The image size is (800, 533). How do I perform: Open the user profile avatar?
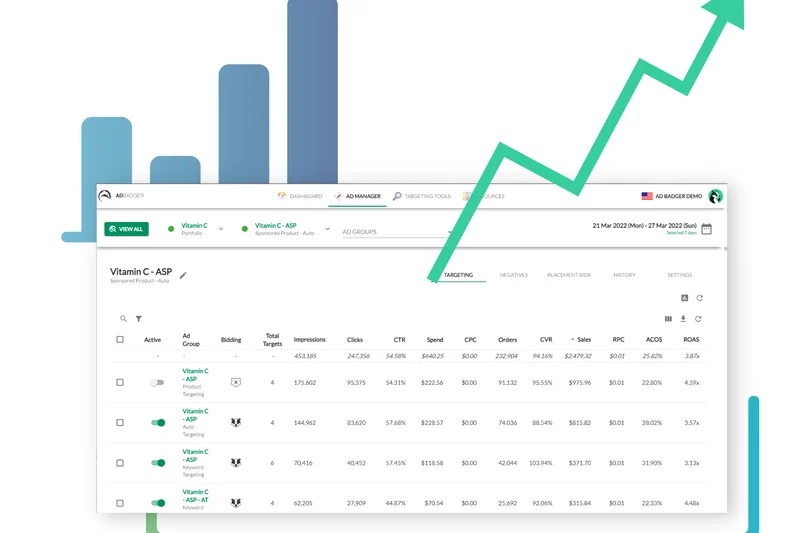click(715, 196)
